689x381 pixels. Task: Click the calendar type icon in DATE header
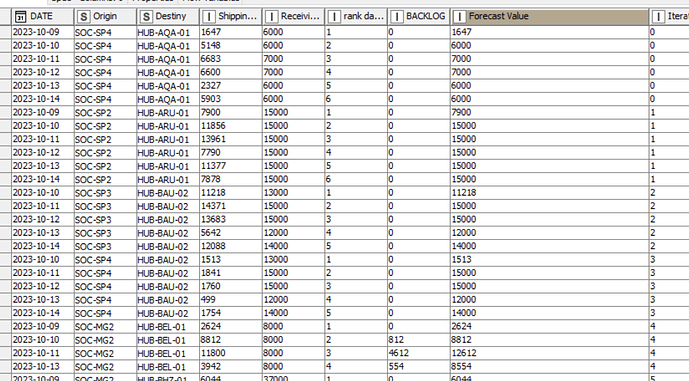20,17
